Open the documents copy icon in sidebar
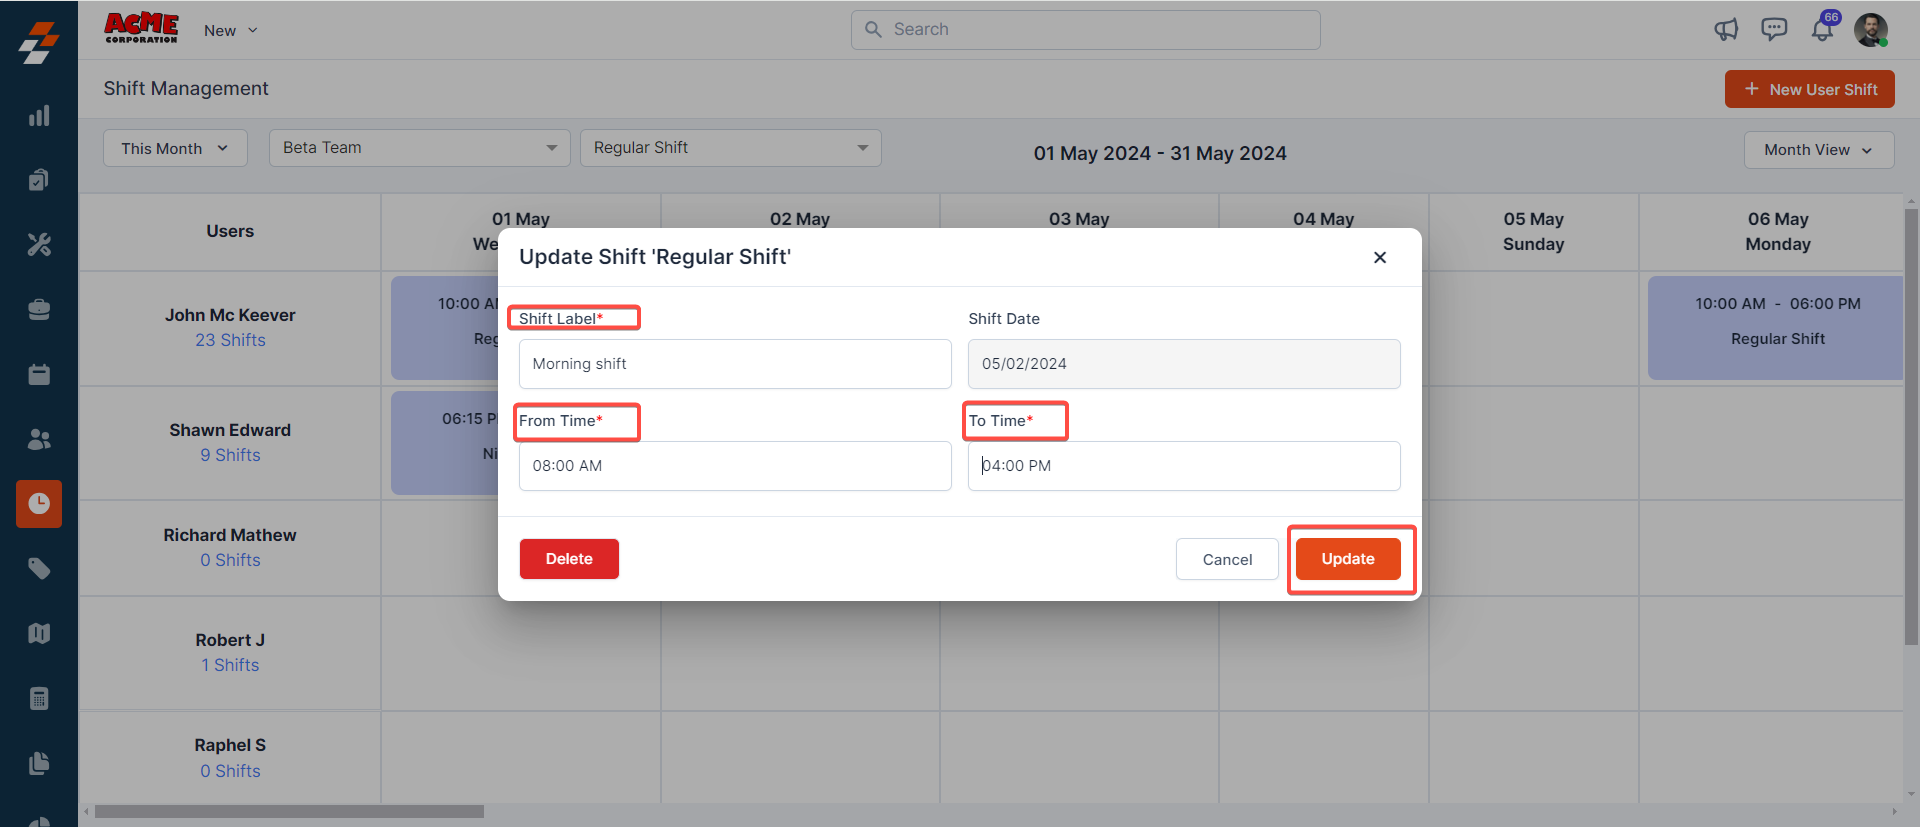The image size is (1920, 827). pos(39,763)
